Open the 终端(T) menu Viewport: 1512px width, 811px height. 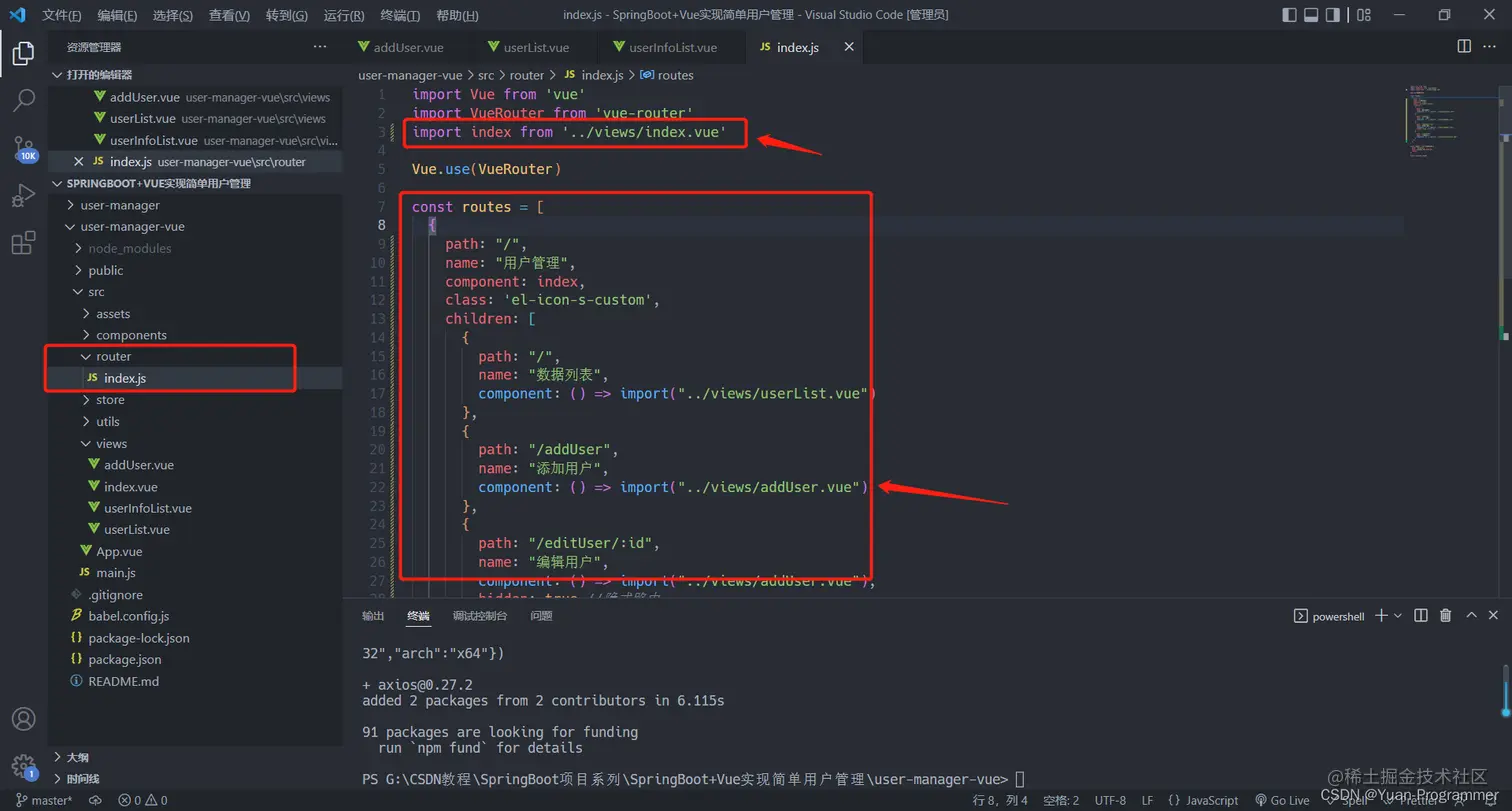click(400, 15)
